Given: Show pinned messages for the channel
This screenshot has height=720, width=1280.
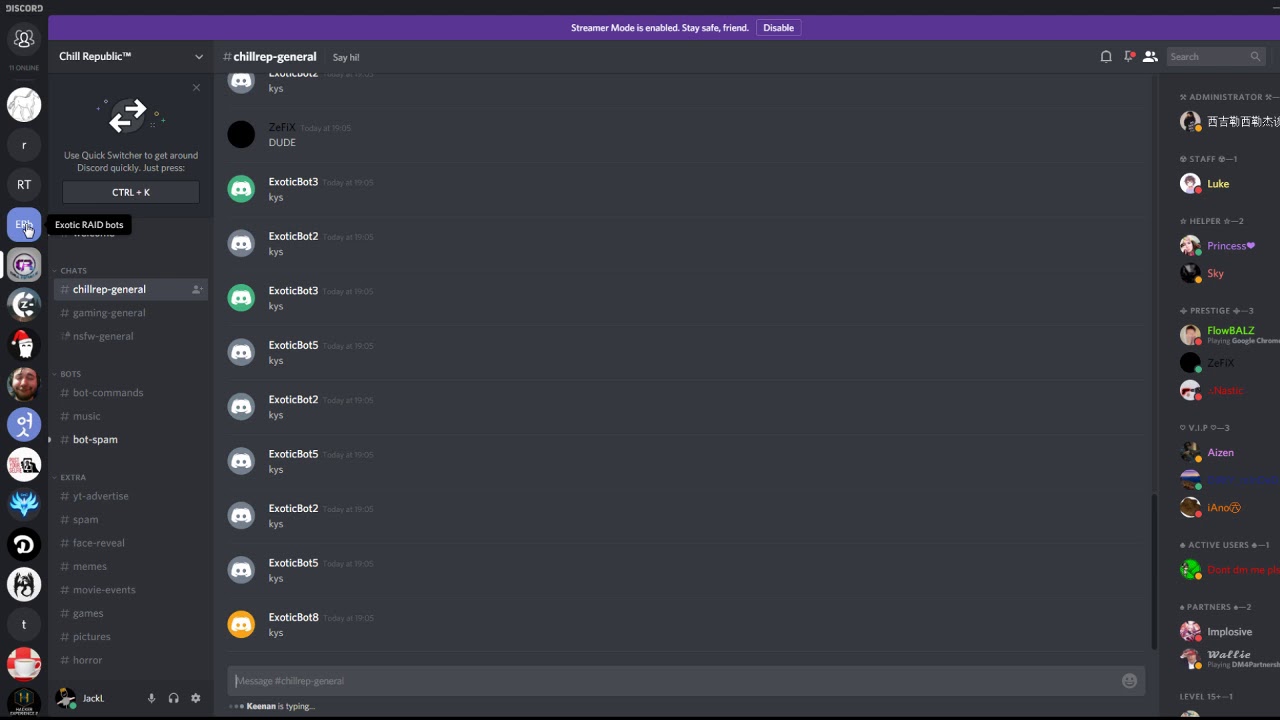Looking at the screenshot, I should (1128, 57).
